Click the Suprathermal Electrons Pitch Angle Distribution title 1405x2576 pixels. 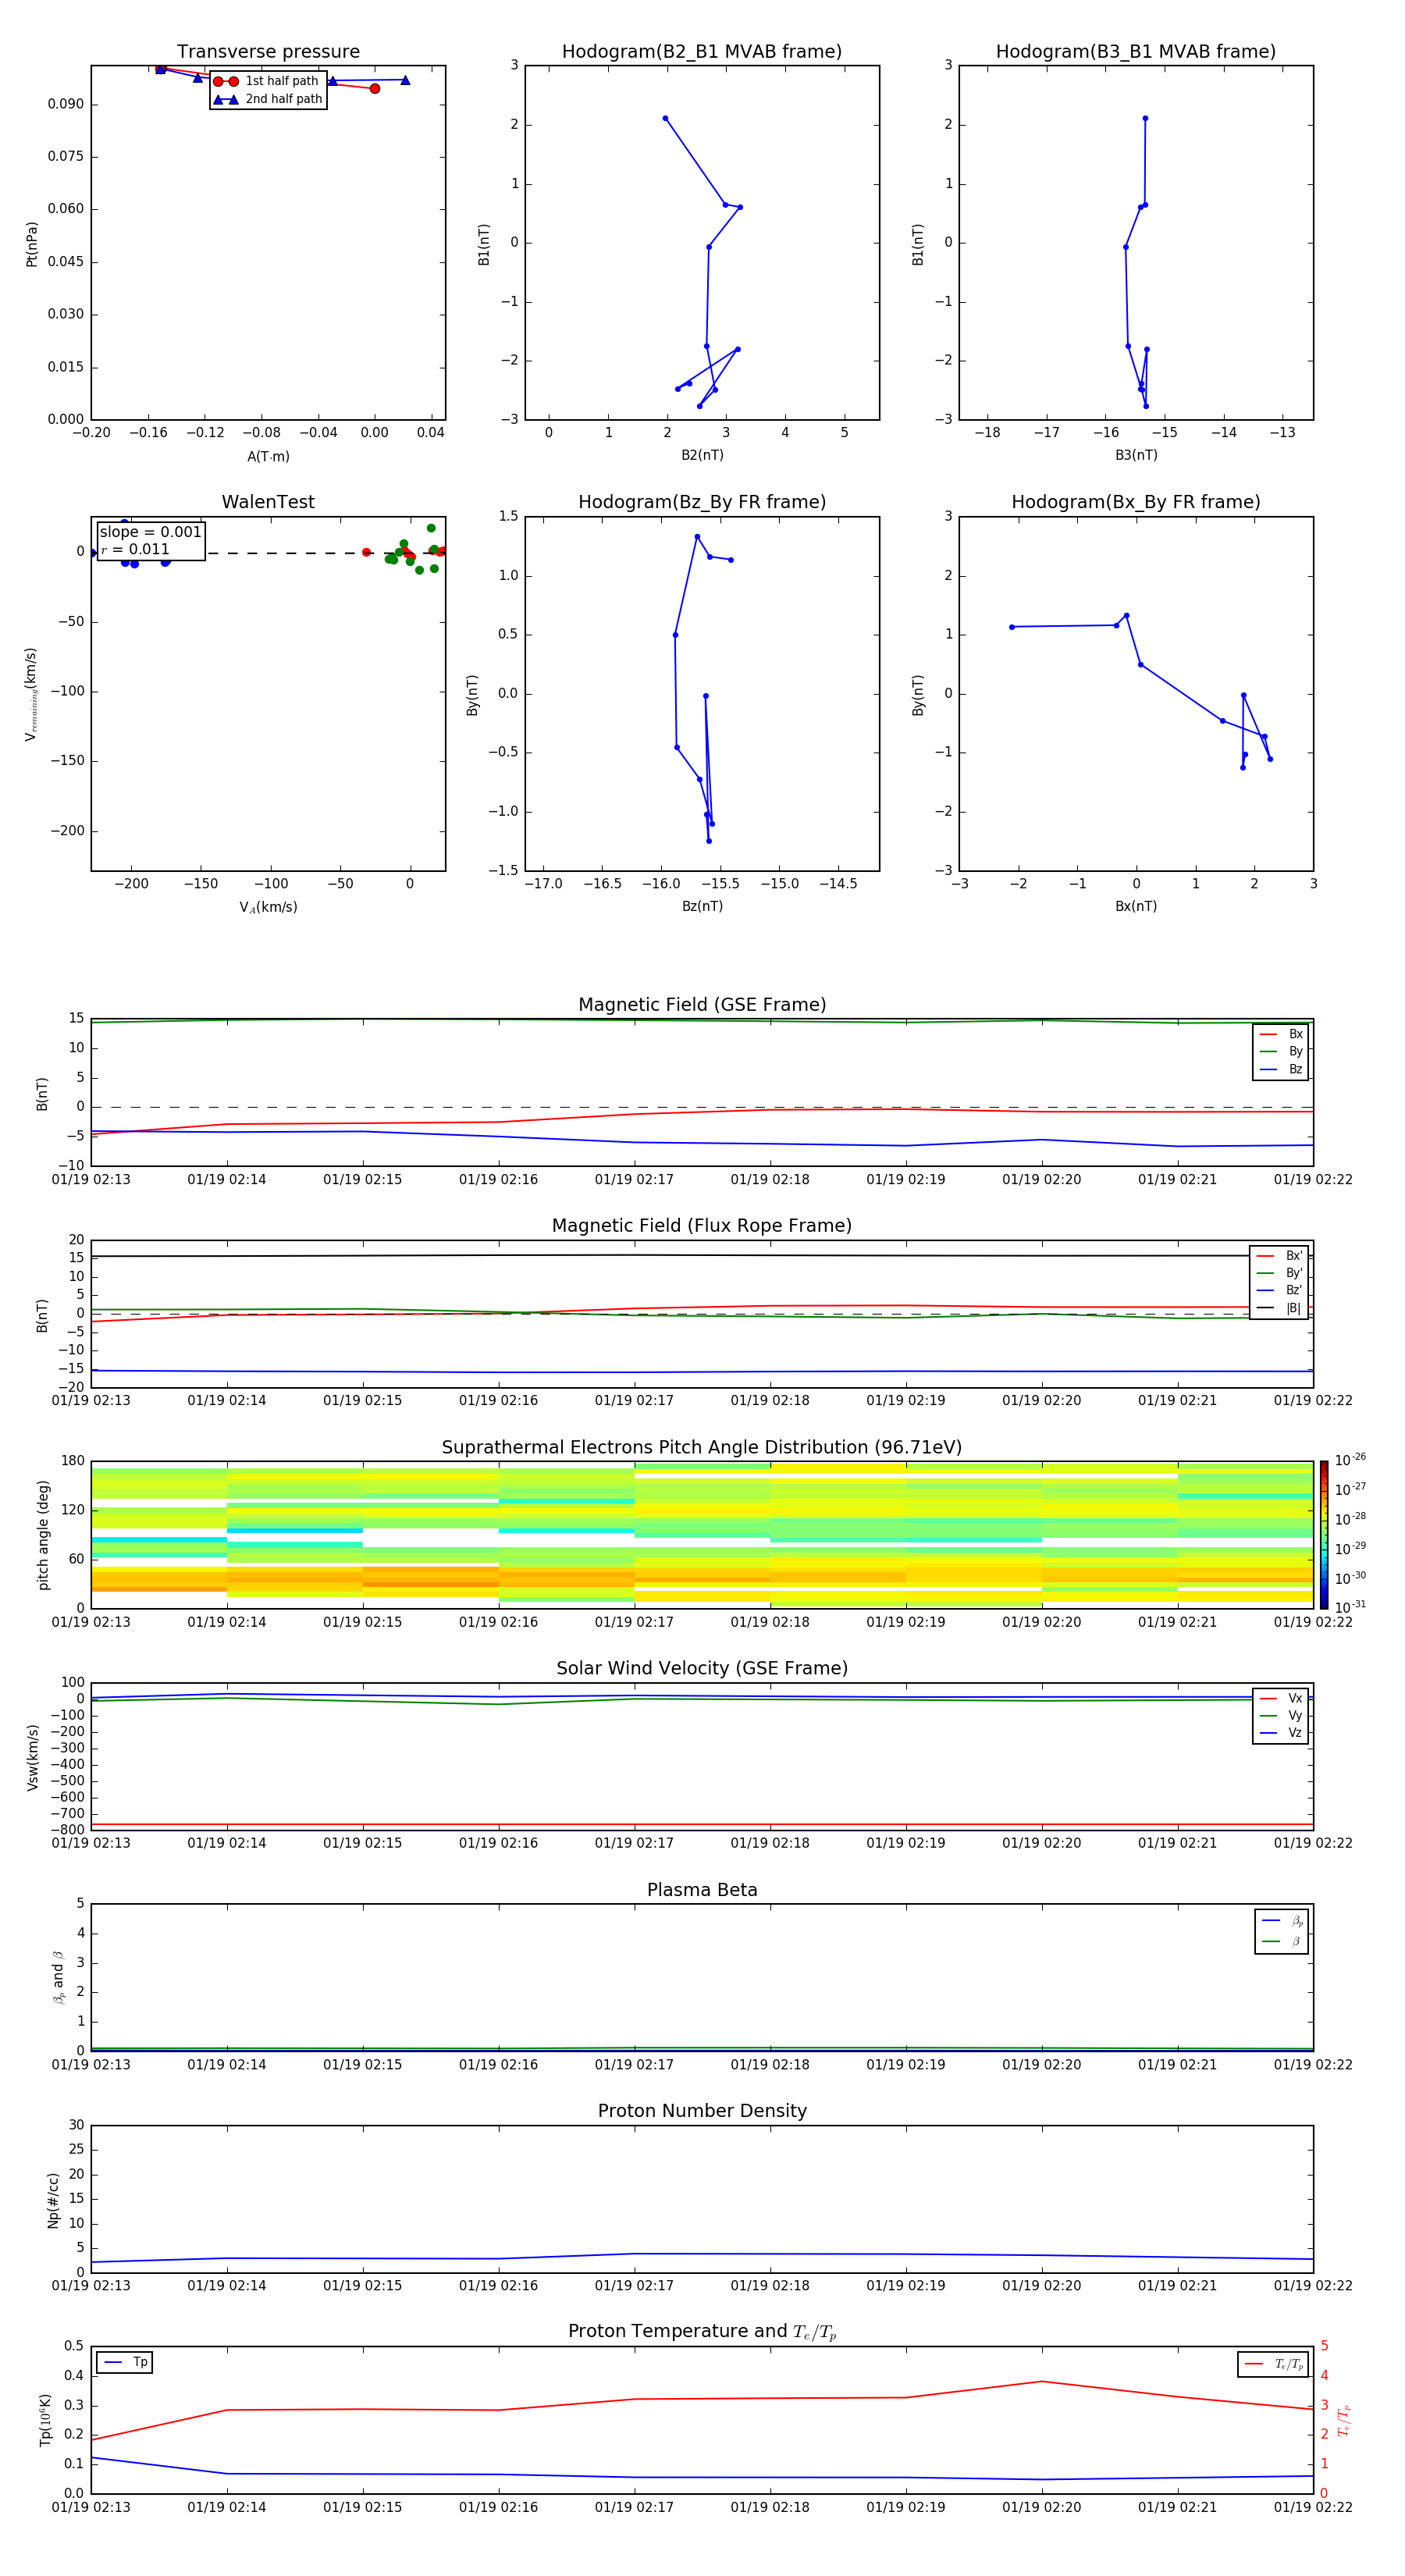click(x=702, y=1447)
